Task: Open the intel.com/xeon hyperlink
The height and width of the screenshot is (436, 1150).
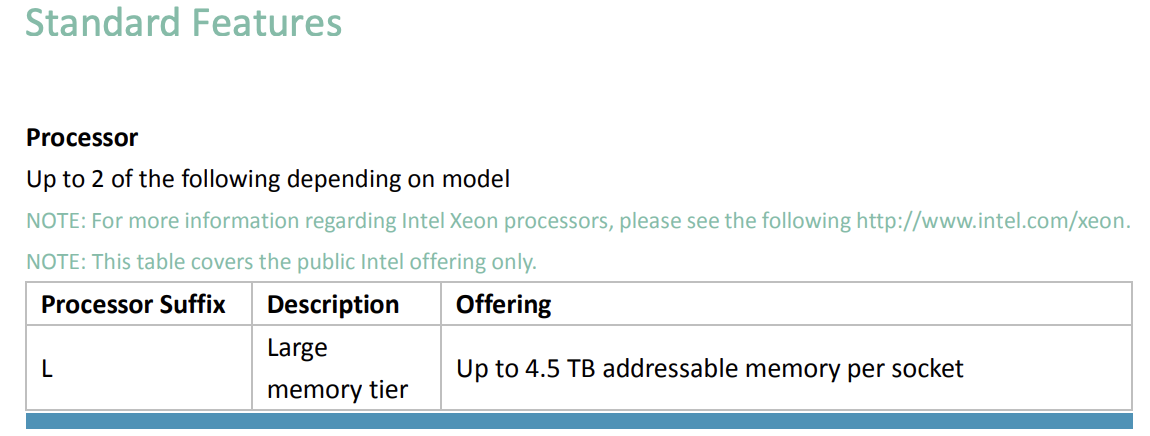Action: 992,221
